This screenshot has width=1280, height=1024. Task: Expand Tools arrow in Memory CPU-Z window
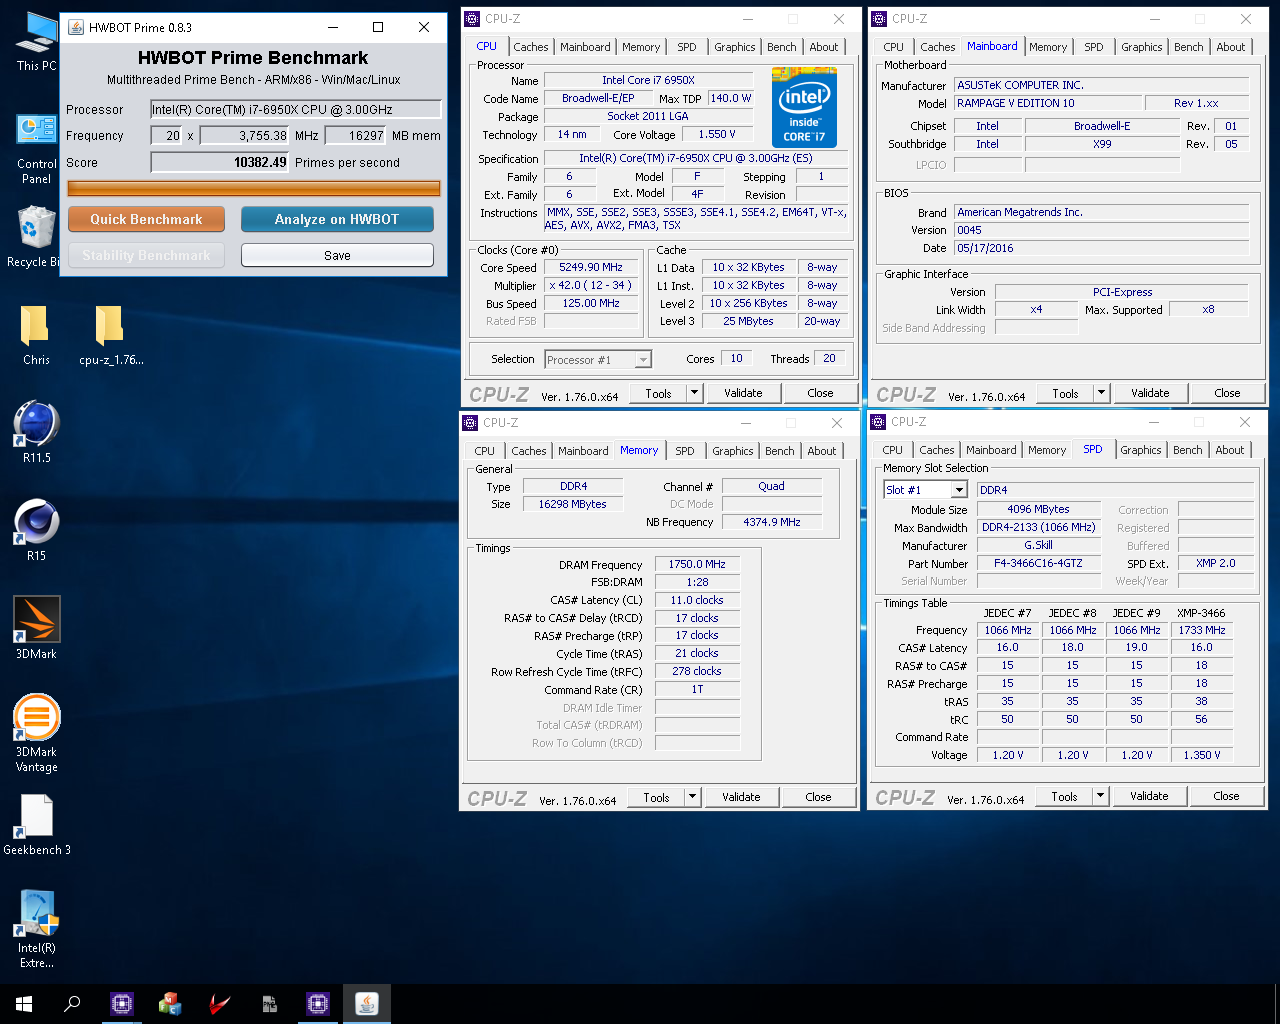coord(692,797)
